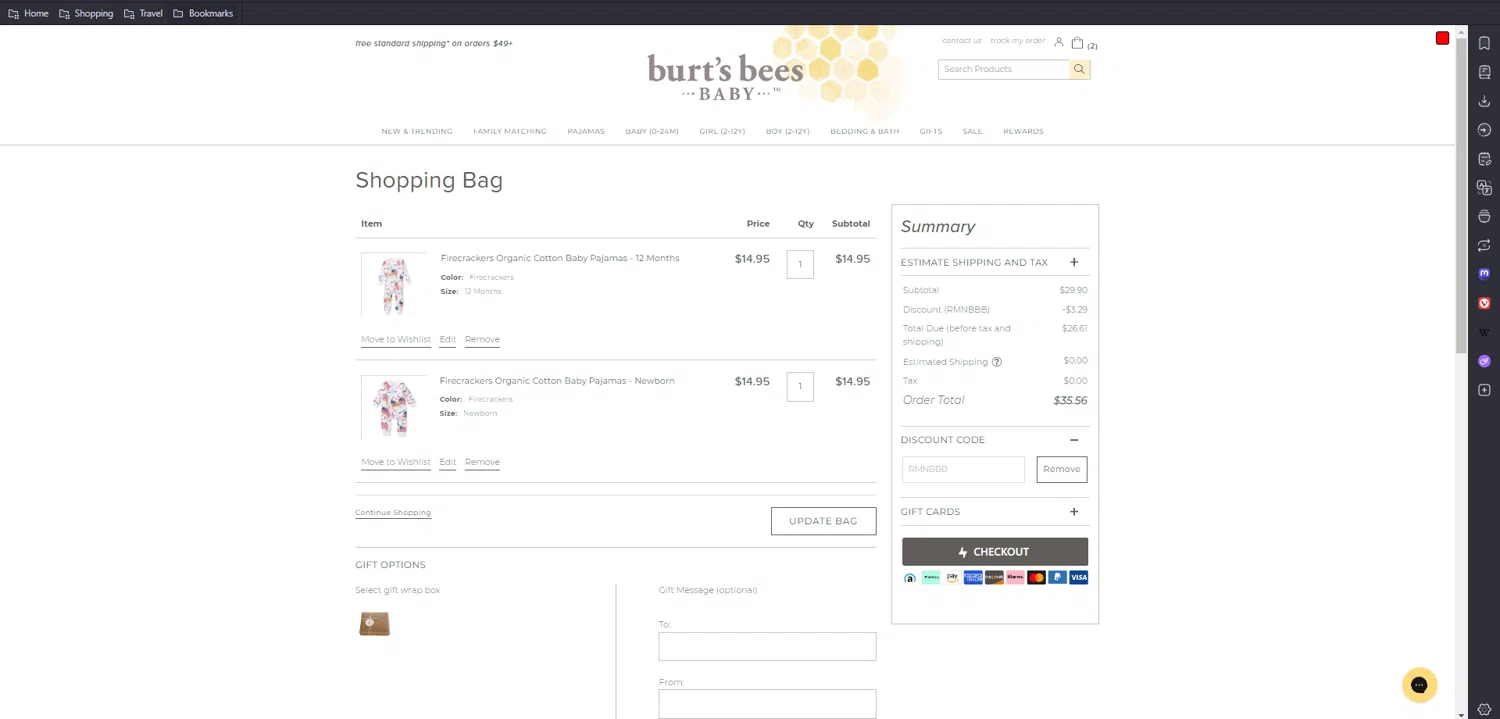Open the History panel in sidebar
The image size is (1500, 719).
(1484, 130)
